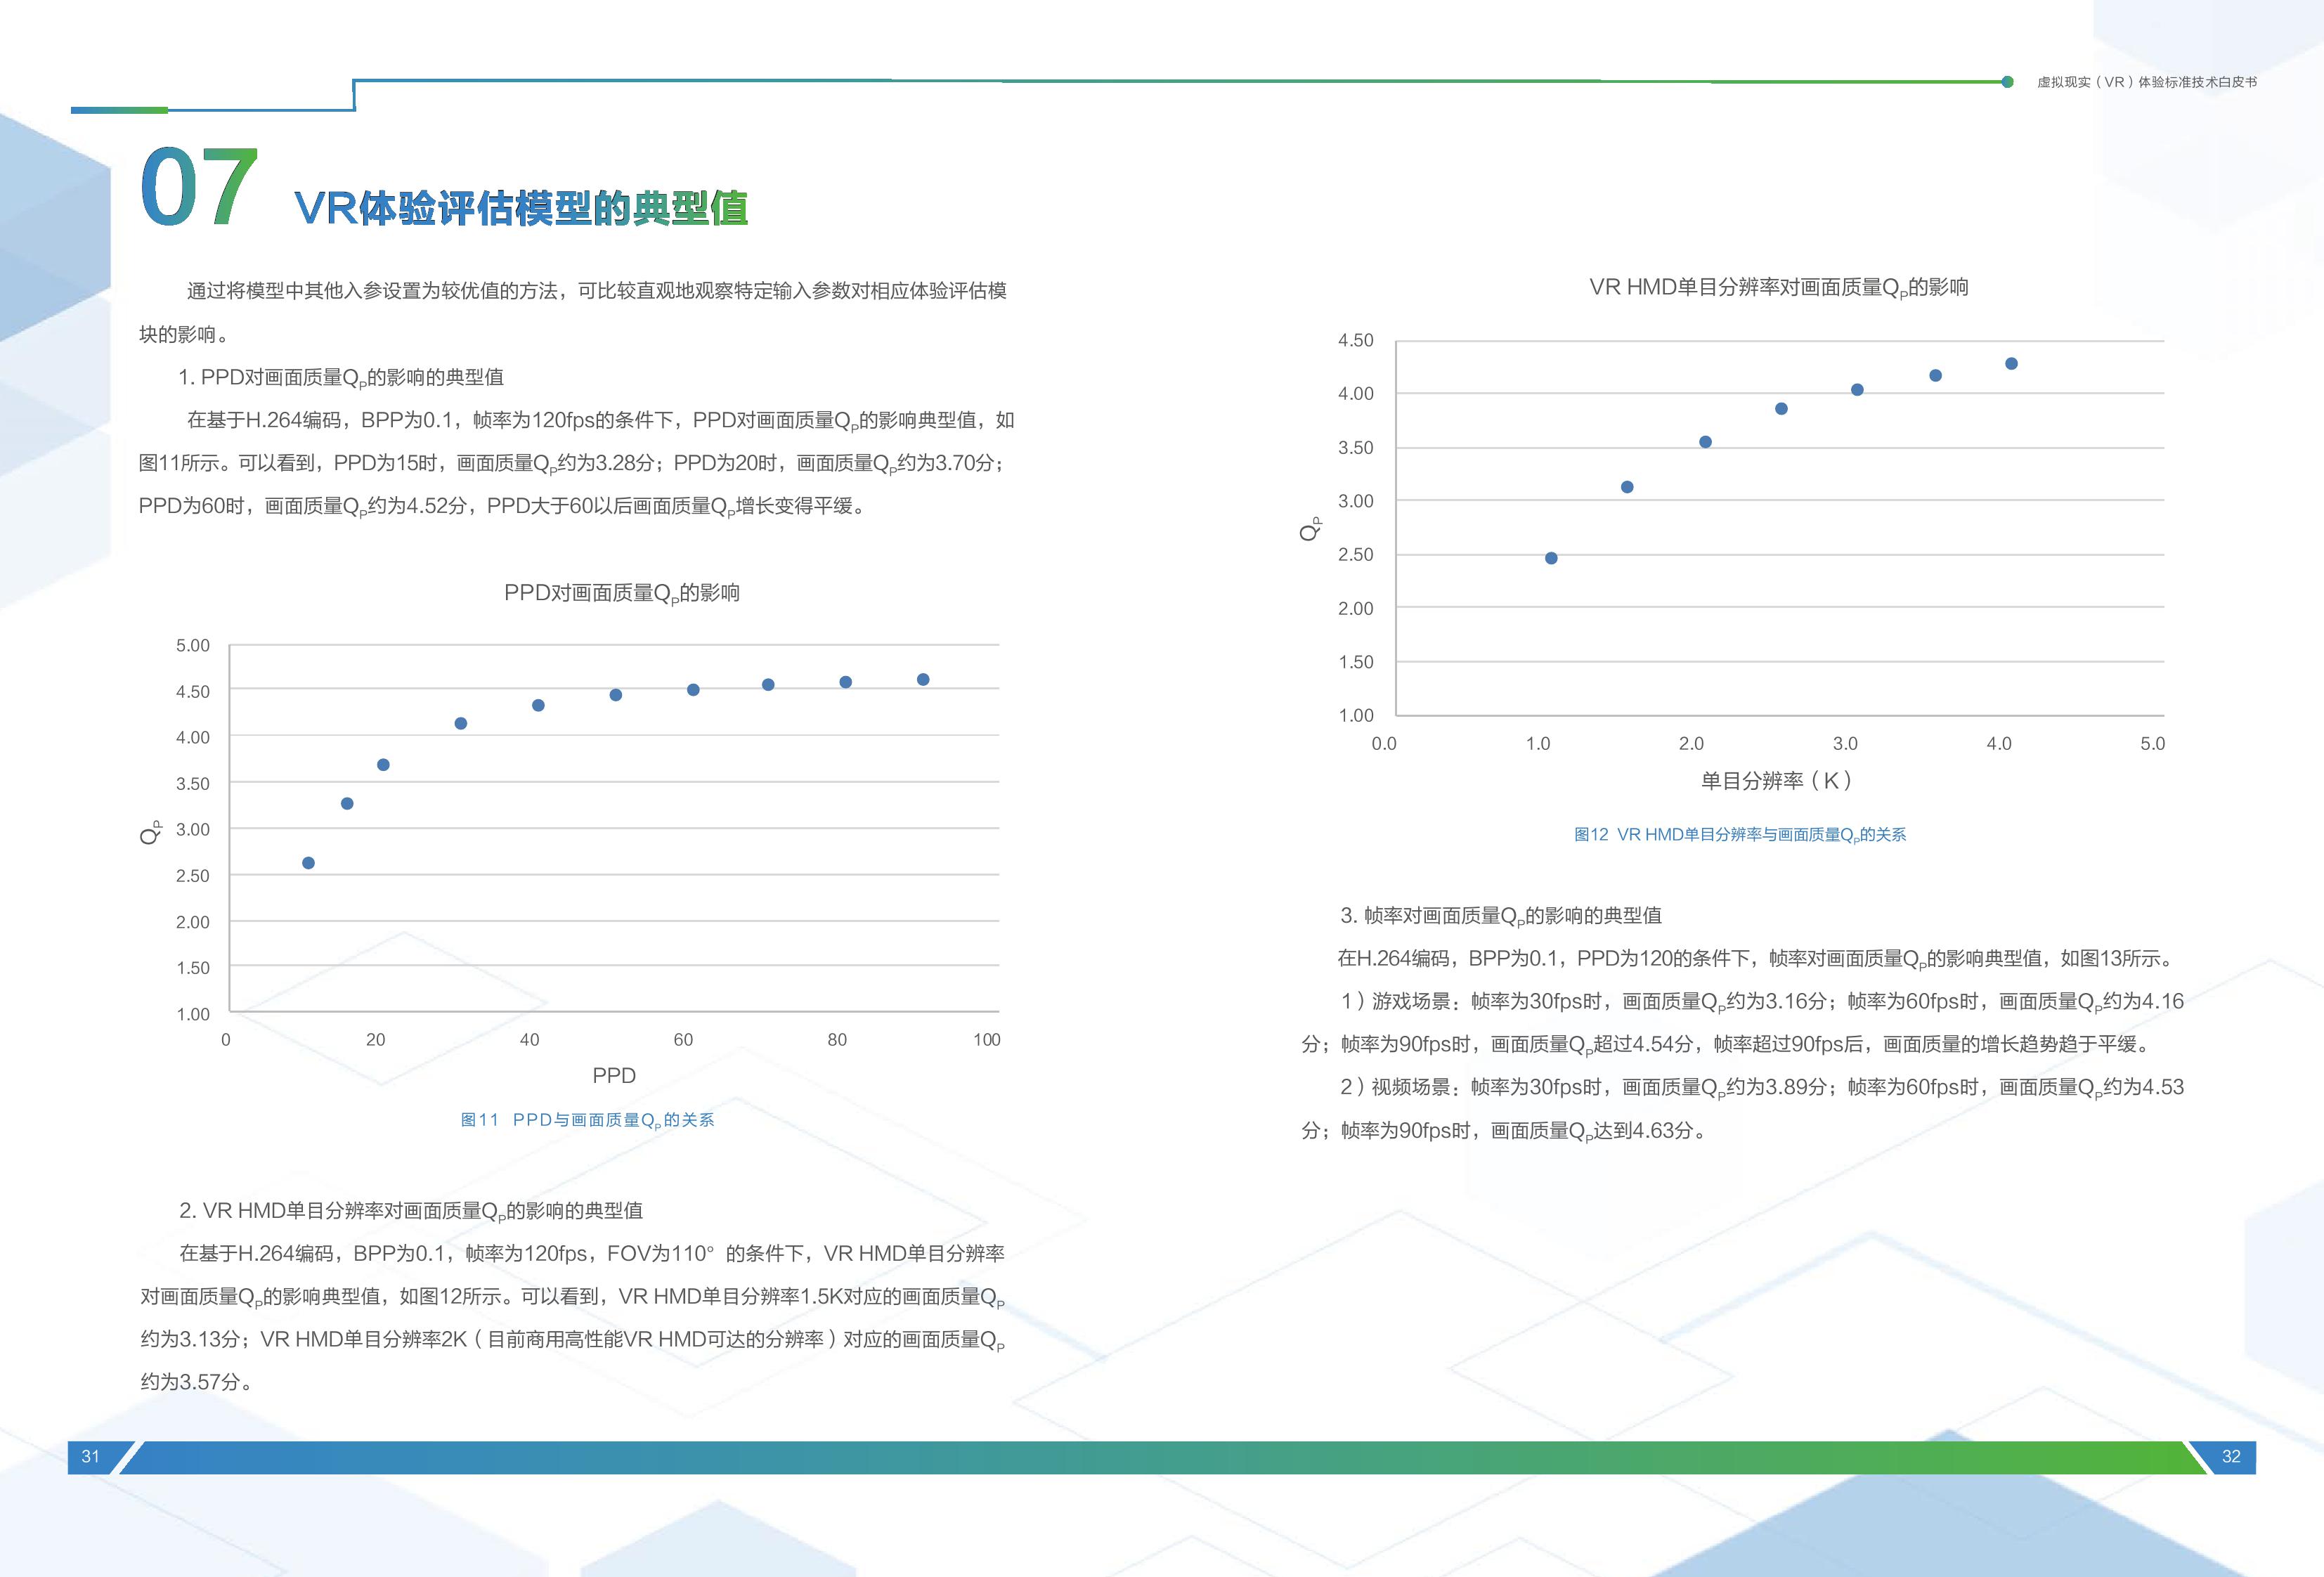Click PPD chart data point at PPD 60
The height and width of the screenshot is (1577, 2324).
pyautogui.click(x=693, y=689)
